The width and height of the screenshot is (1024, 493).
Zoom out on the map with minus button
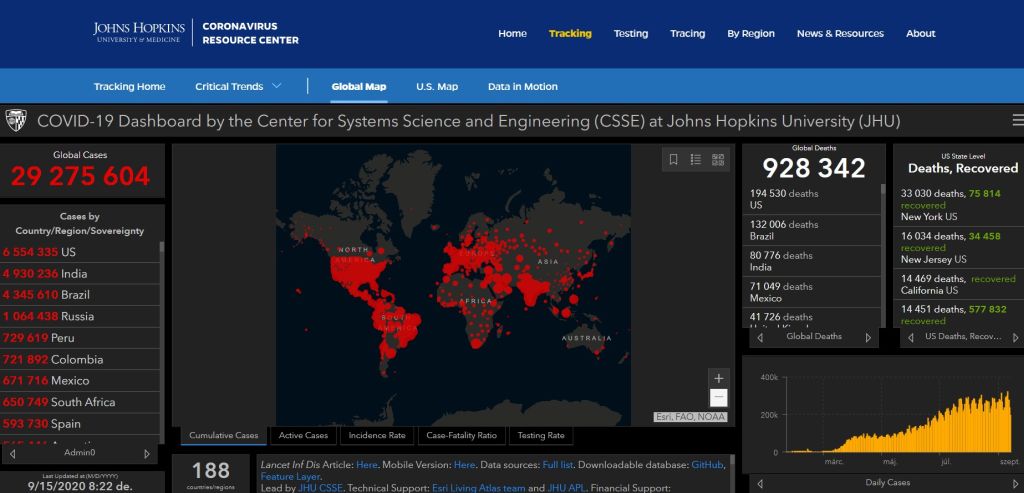(x=718, y=397)
